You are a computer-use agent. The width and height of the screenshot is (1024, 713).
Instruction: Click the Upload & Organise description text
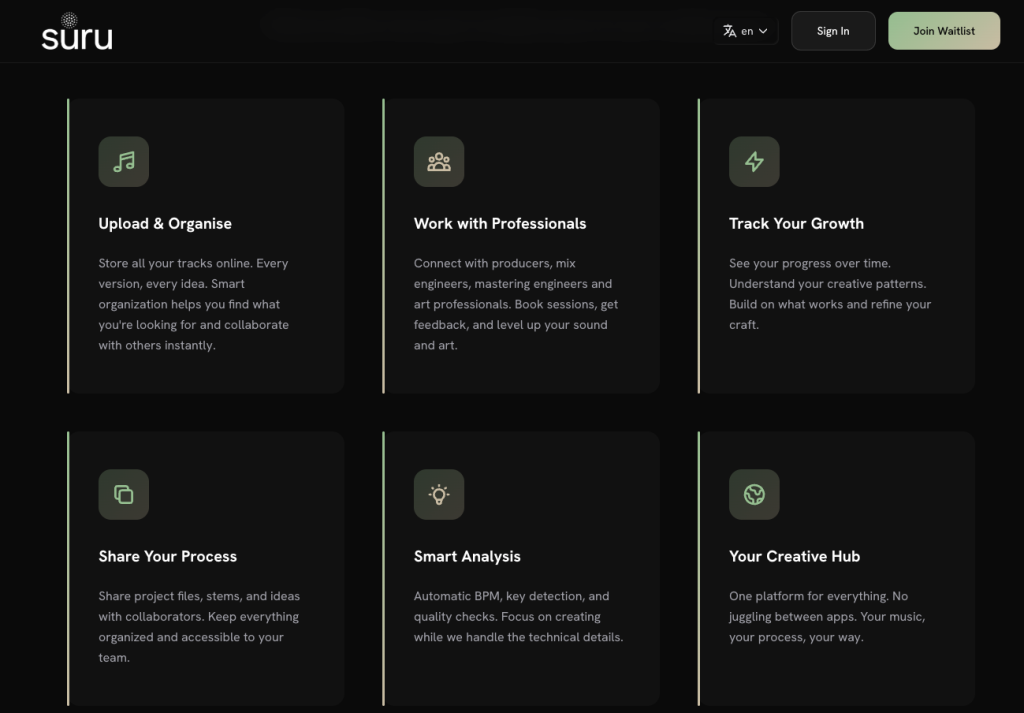coord(194,304)
